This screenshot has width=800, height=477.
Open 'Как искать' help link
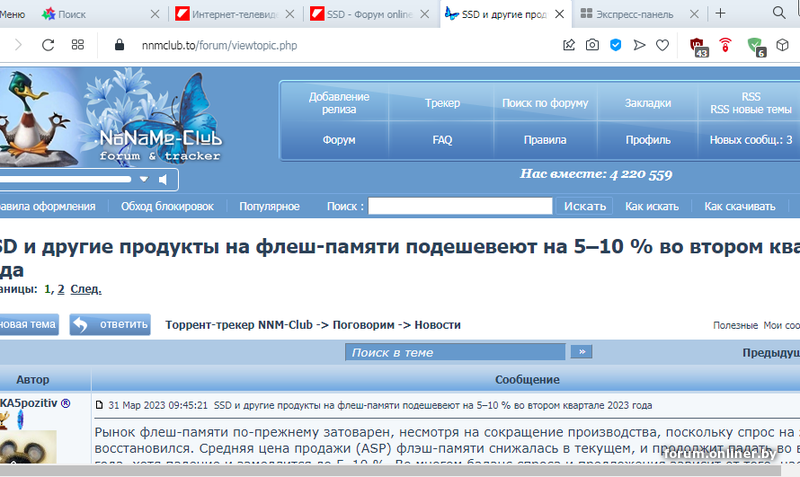[652, 207]
